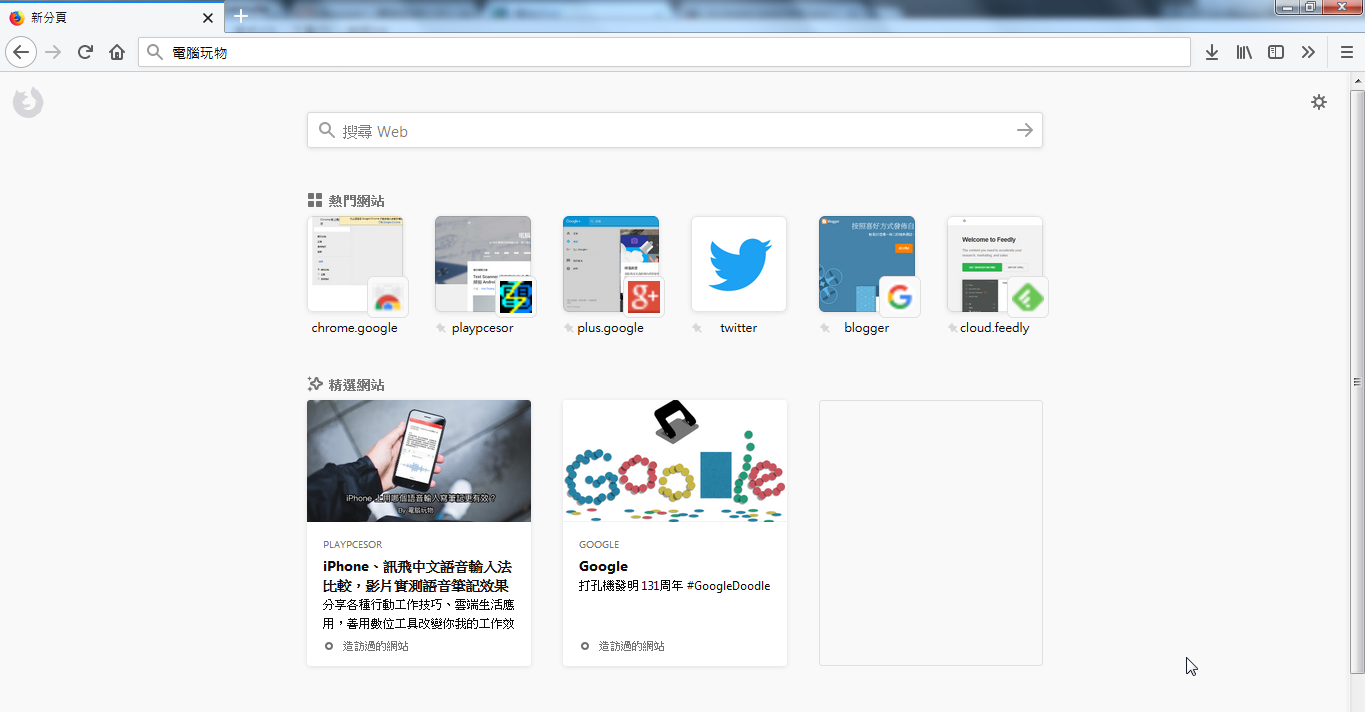The image size is (1365, 712).
Task: Click the playpcesor site label
Action: tap(483, 328)
